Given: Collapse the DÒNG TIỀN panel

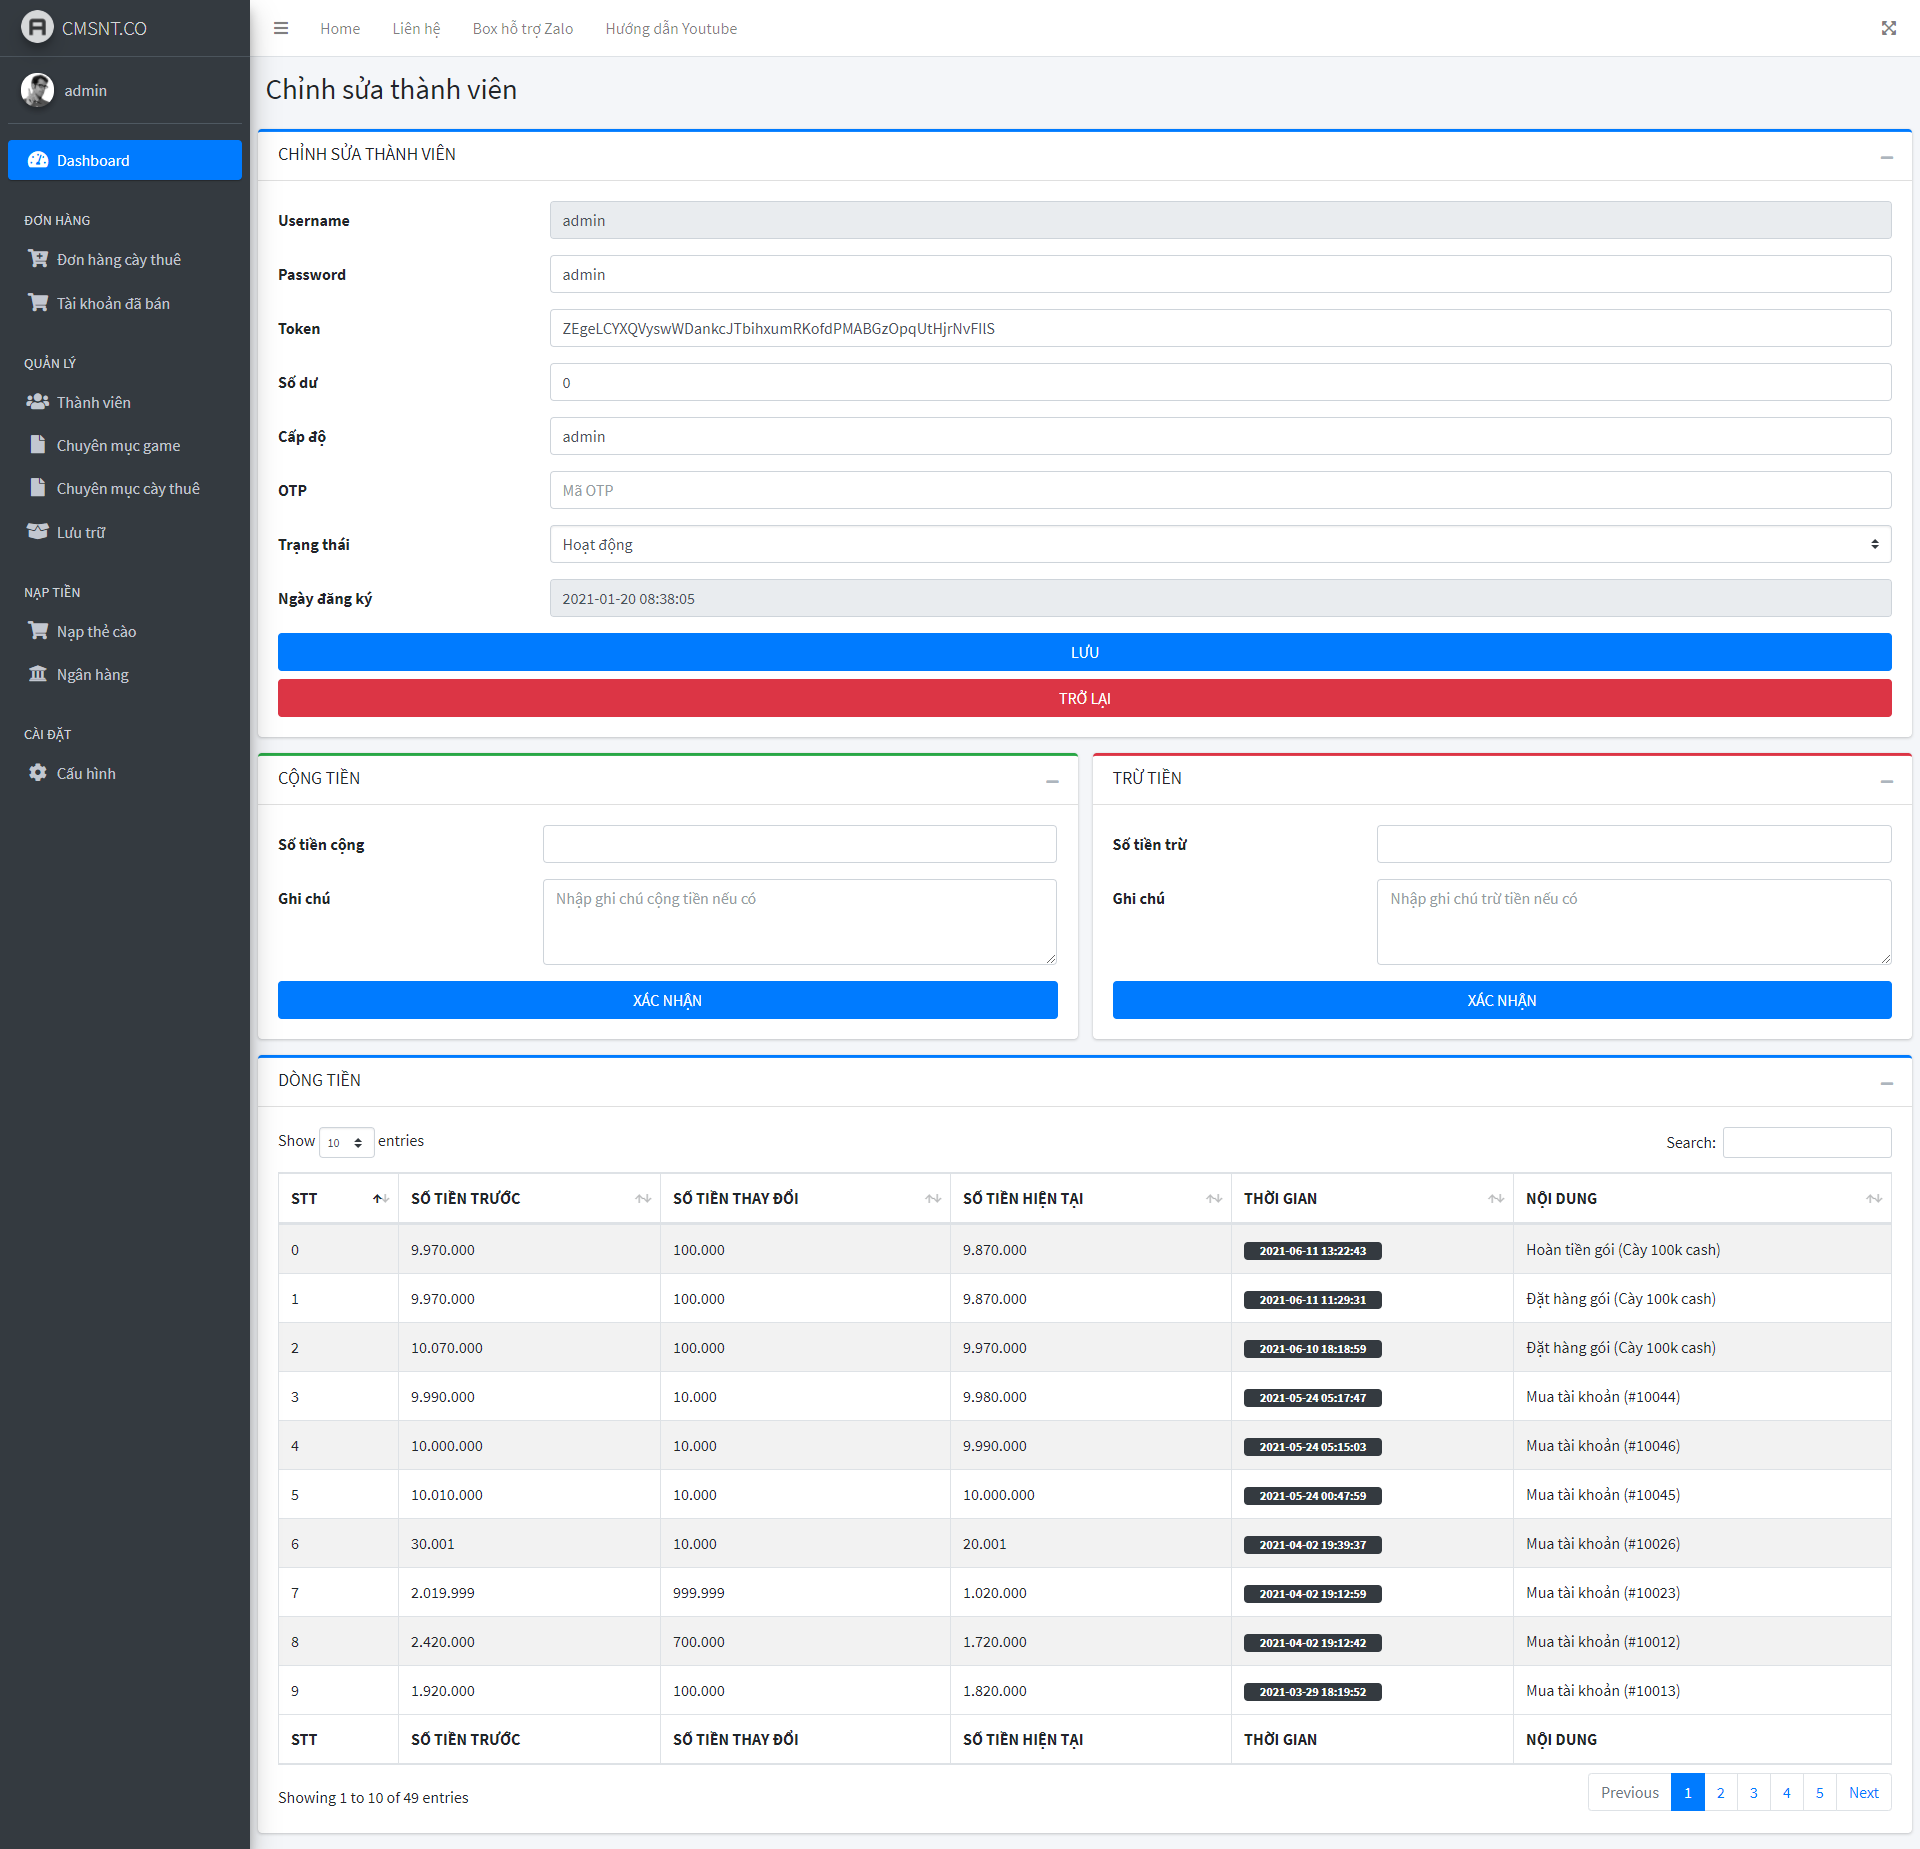Looking at the screenshot, I should tap(1886, 1082).
